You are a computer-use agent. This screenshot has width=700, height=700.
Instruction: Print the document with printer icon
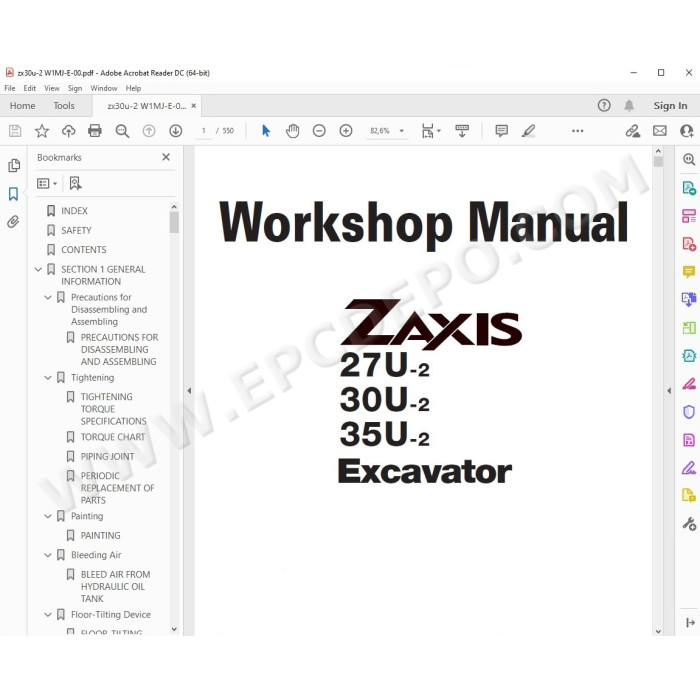pyautogui.click(x=95, y=131)
